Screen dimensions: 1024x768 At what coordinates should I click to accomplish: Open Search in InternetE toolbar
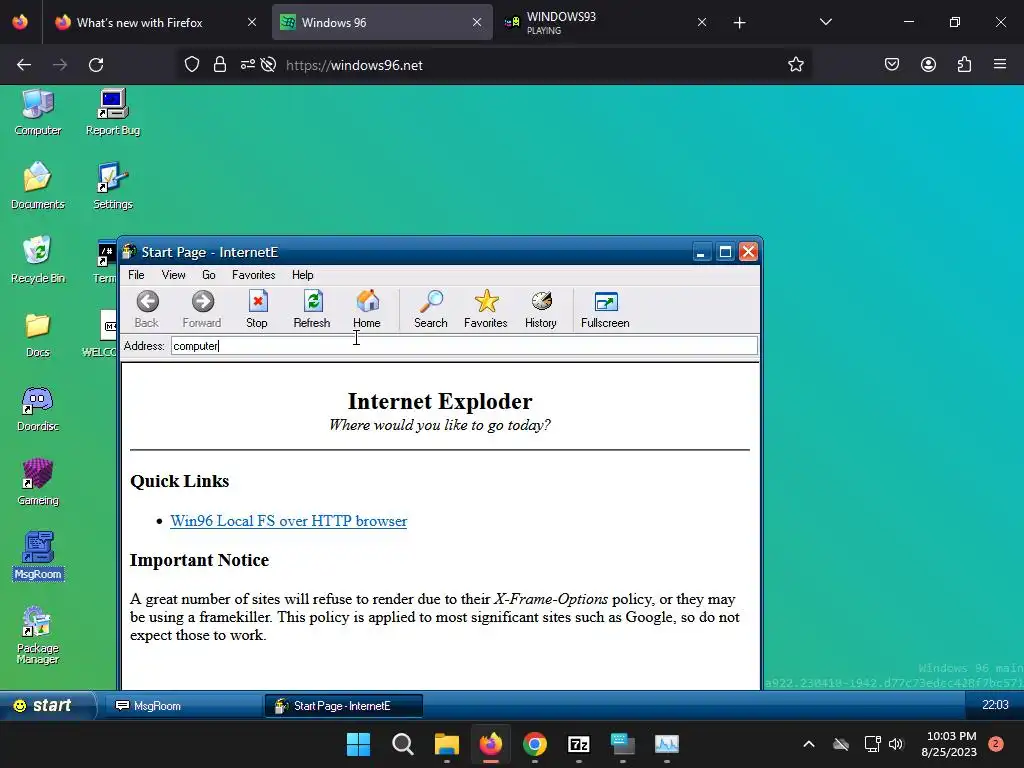point(430,309)
